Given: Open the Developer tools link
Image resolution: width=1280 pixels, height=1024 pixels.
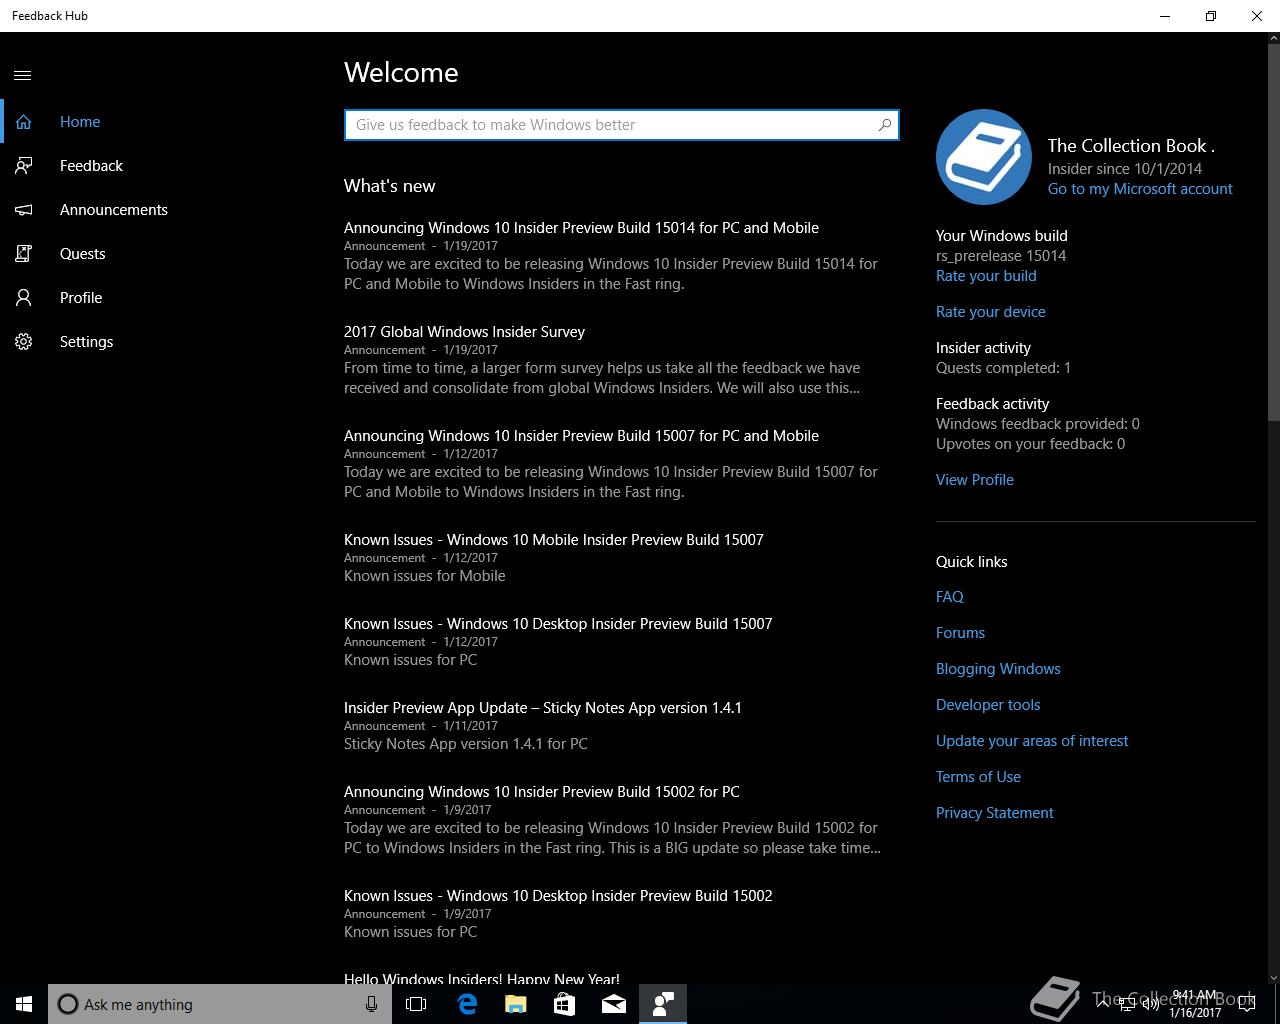Looking at the screenshot, I should point(988,705).
